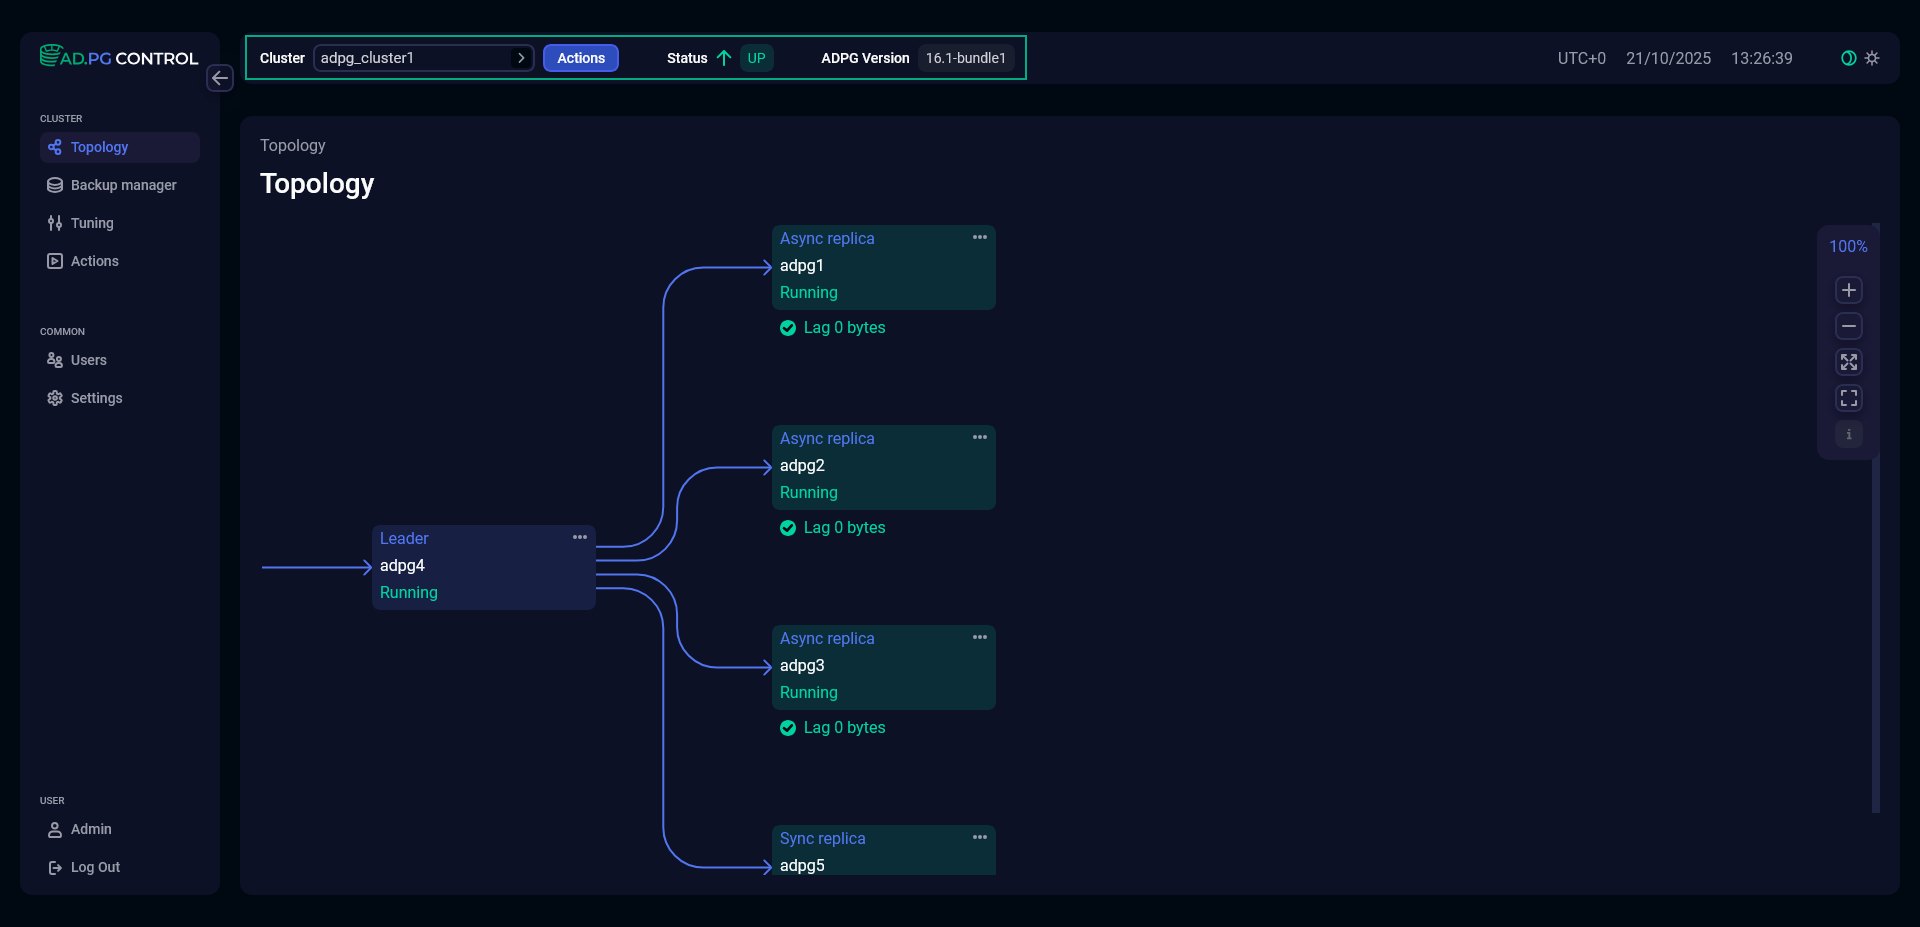Viewport: 1920px width, 927px height.
Task: Click the Lag 0 bytes check icon for adpg1
Action: pyautogui.click(x=788, y=328)
